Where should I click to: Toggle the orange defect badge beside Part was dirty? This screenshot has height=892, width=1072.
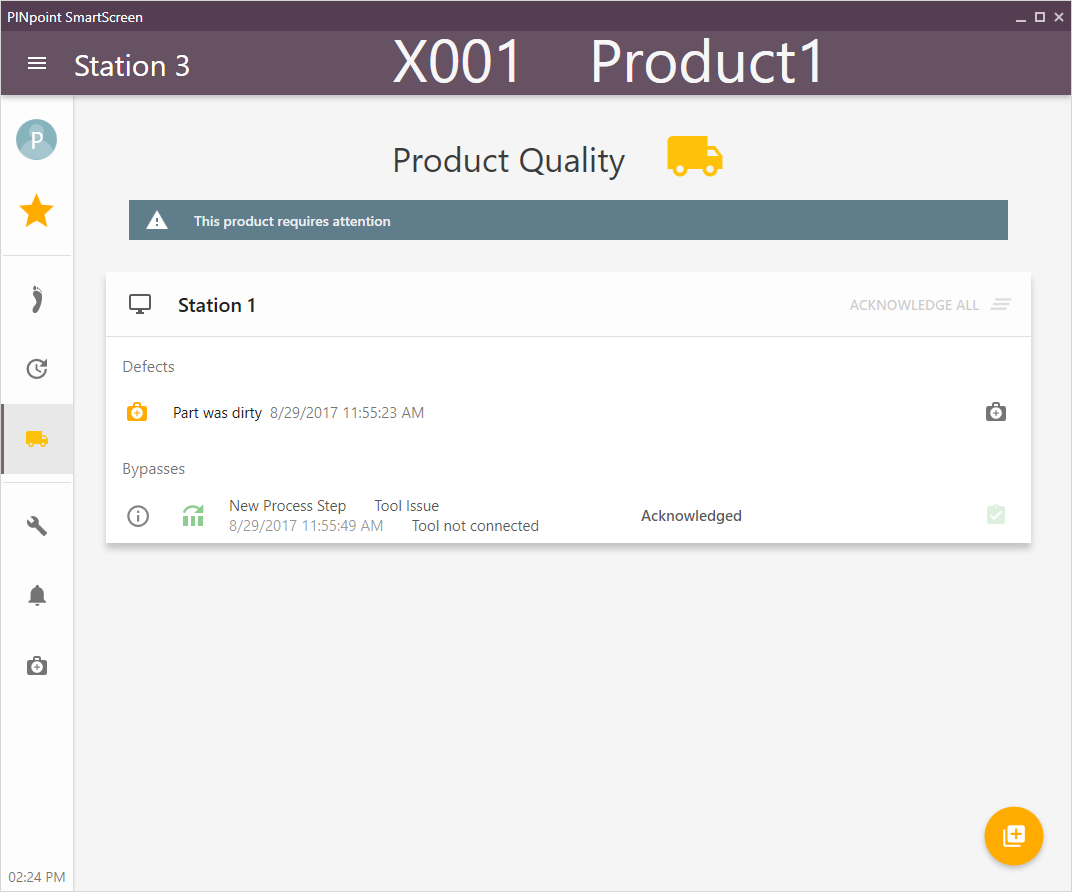[x=137, y=411]
